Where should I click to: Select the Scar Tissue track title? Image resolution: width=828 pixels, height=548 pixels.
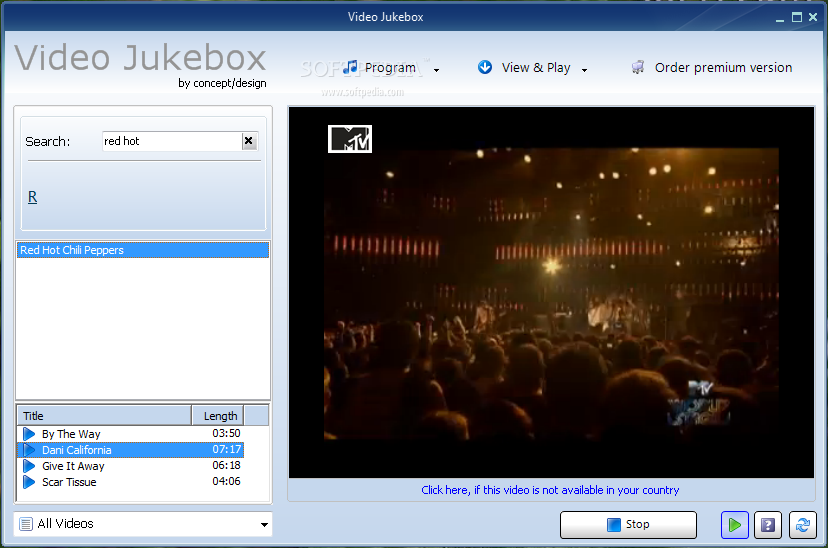(69, 482)
